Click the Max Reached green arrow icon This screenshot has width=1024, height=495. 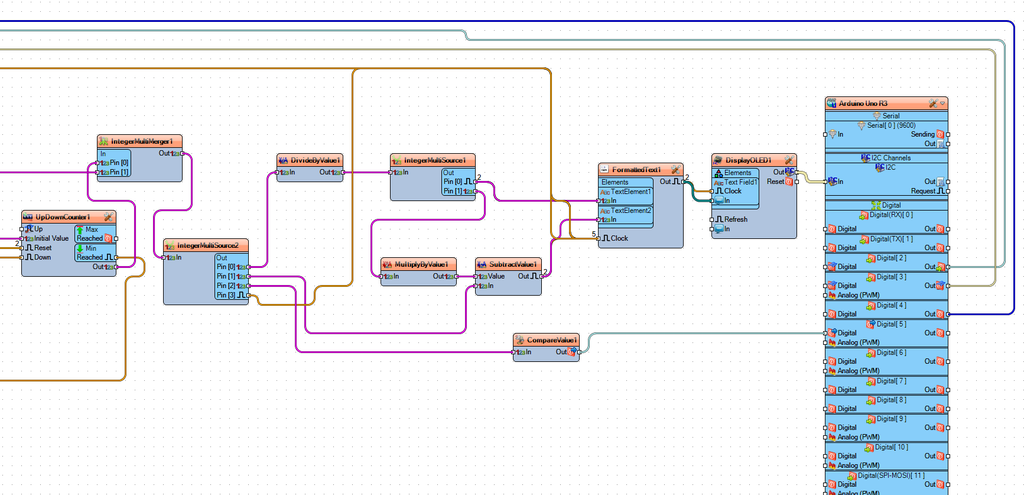pos(80,230)
